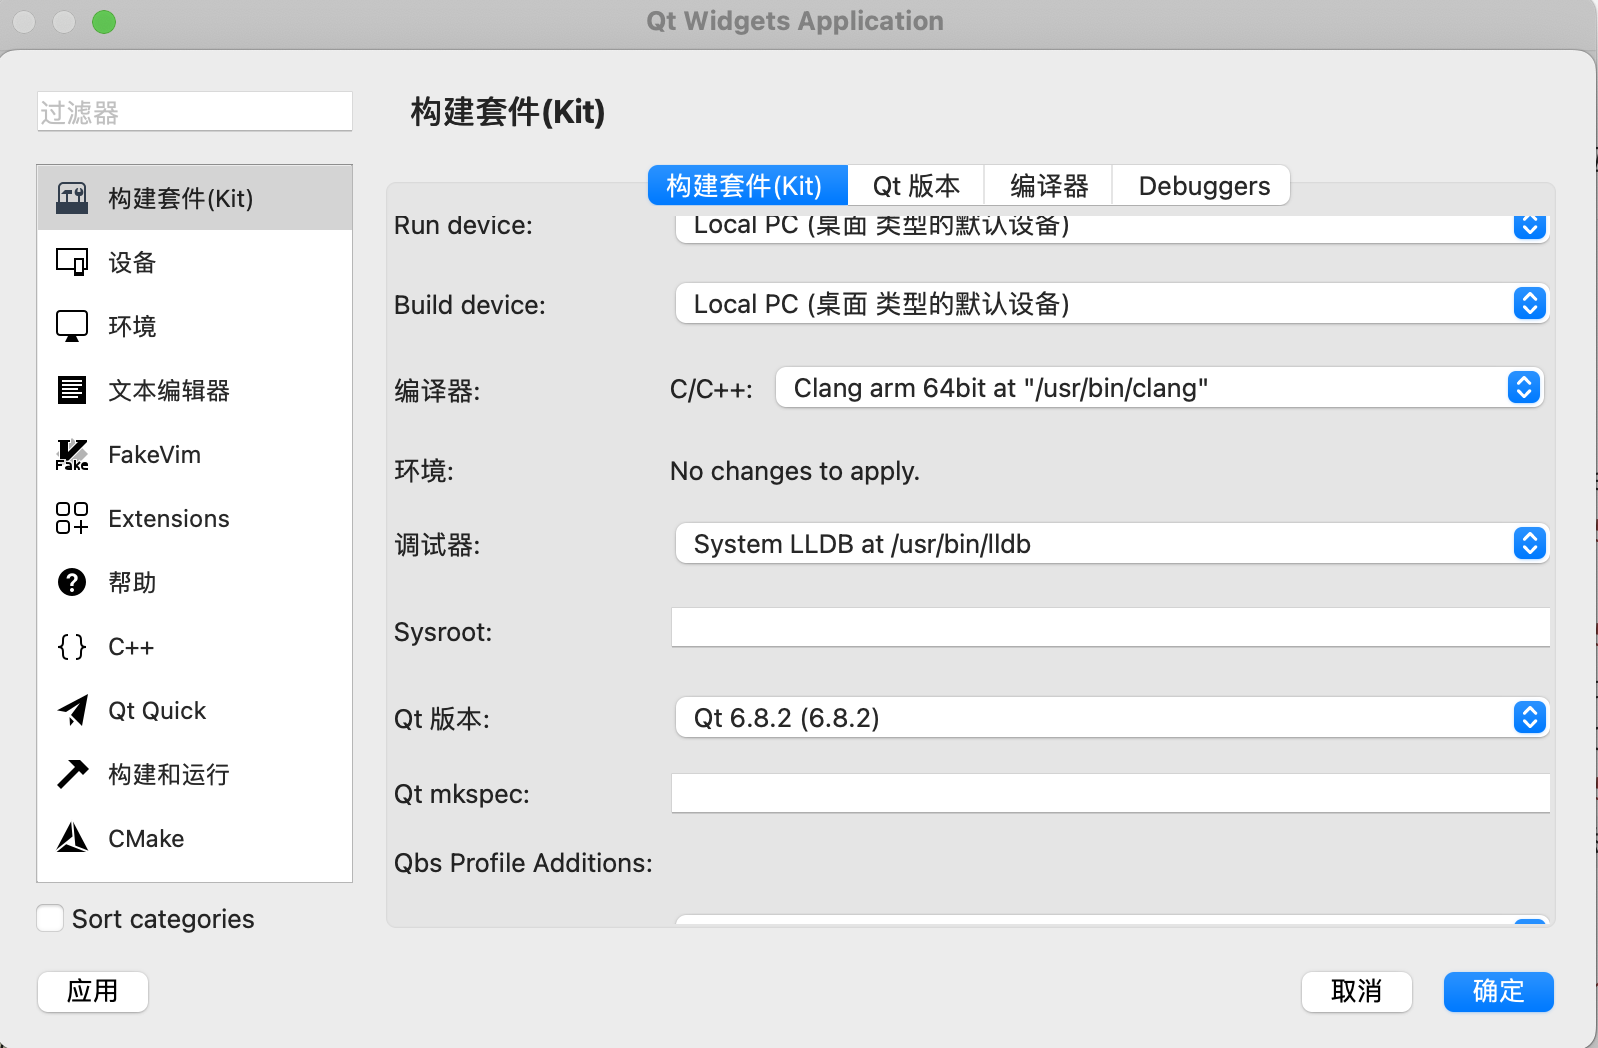Select the CMake triangle icon
The width and height of the screenshot is (1598, 1048).
pyautogui.click(x=72, y=838)
